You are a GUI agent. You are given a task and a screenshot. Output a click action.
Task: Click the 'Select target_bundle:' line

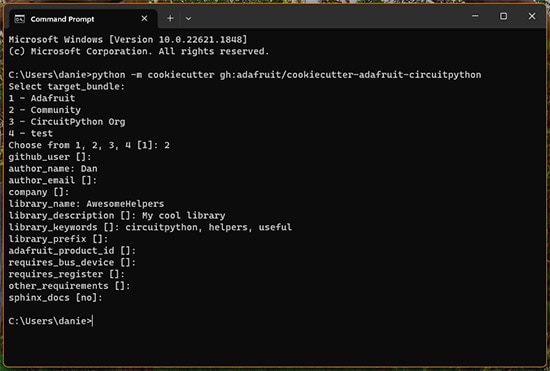pos(67,87)
